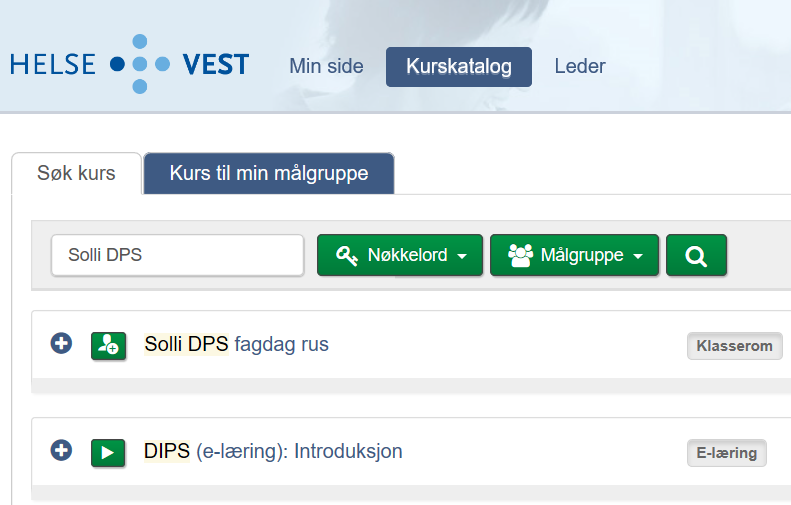The height and width of the screenshot is (505, 791).
Task: Click the search field containing Solli DPS
Action: point(177,255)
